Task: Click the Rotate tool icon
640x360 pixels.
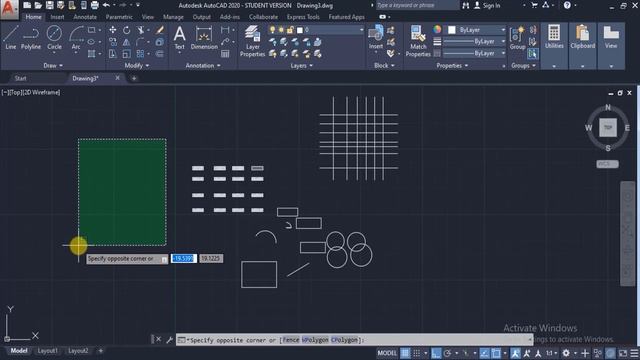Action: tap(127, 30)
